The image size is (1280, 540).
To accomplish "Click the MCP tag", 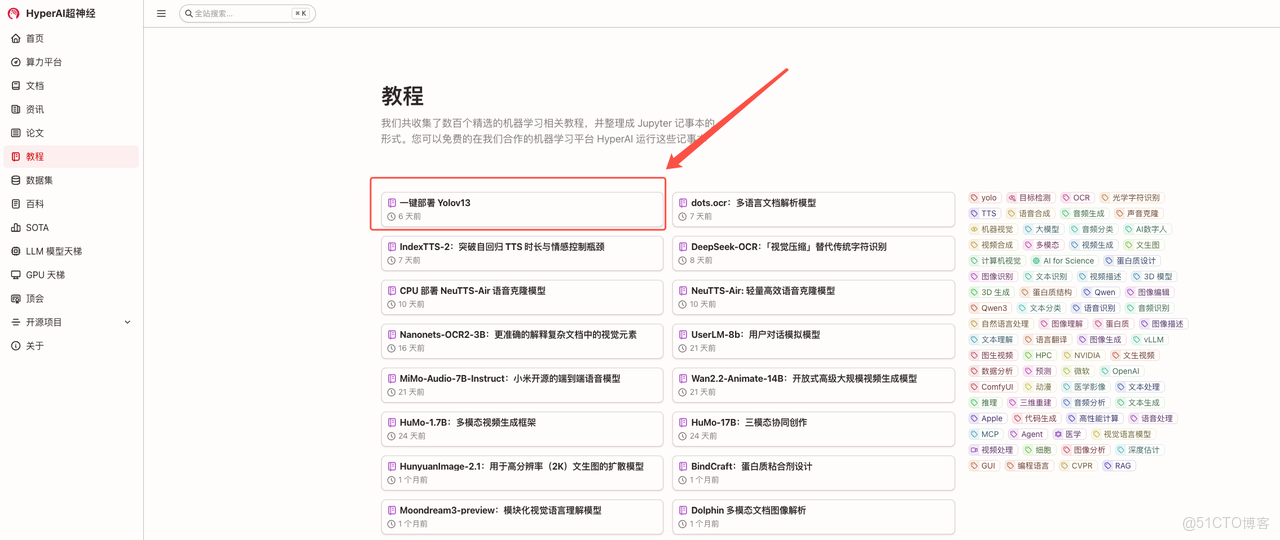I will coord(985,434).
